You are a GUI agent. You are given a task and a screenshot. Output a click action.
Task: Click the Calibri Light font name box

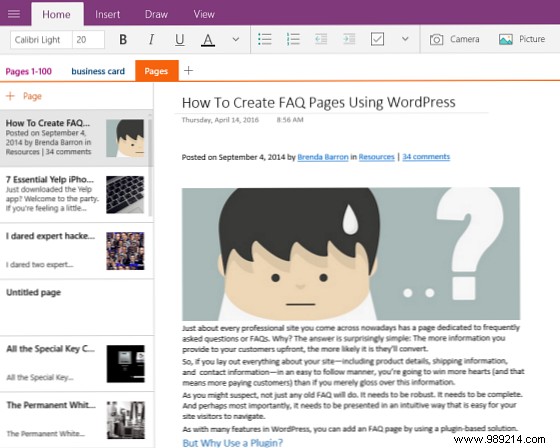point(41,40)
